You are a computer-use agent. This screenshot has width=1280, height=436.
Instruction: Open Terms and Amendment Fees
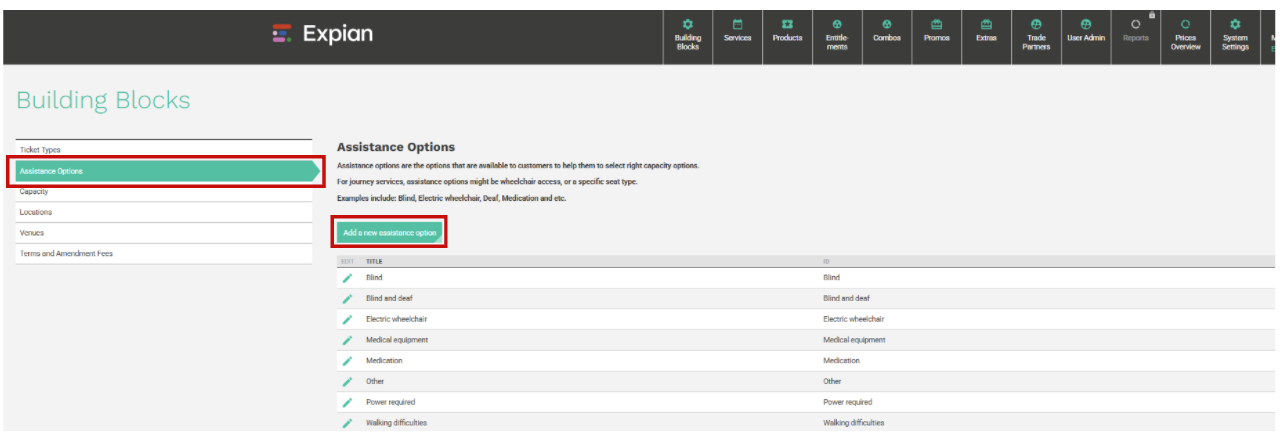click(164, 254)
